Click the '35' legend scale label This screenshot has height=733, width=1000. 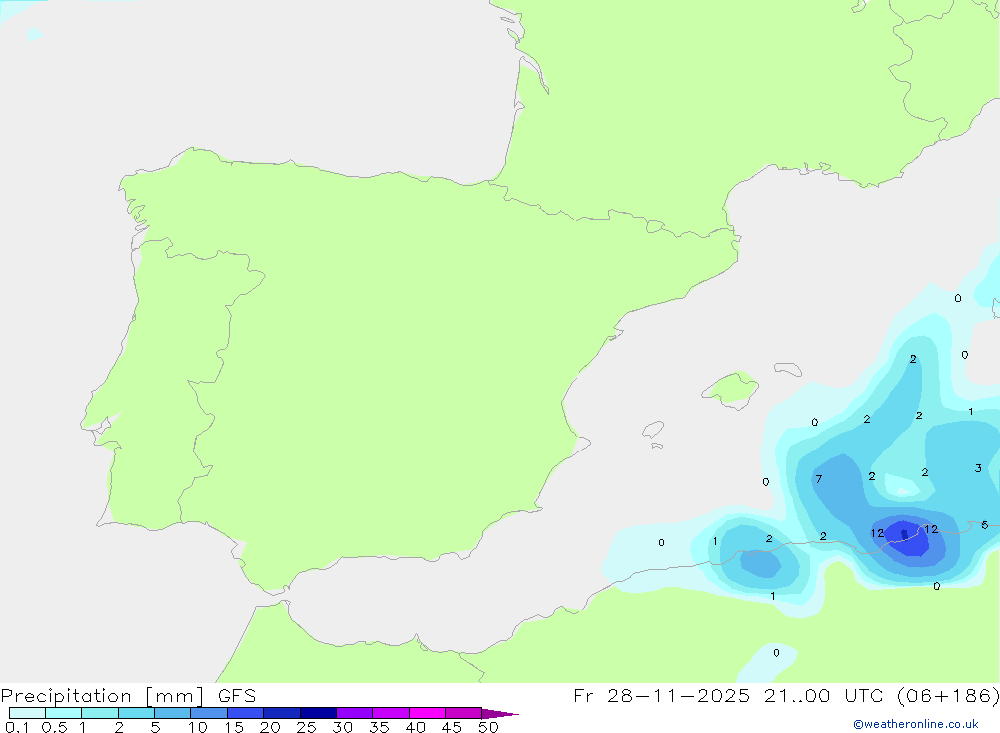click(x=379, y=727)
